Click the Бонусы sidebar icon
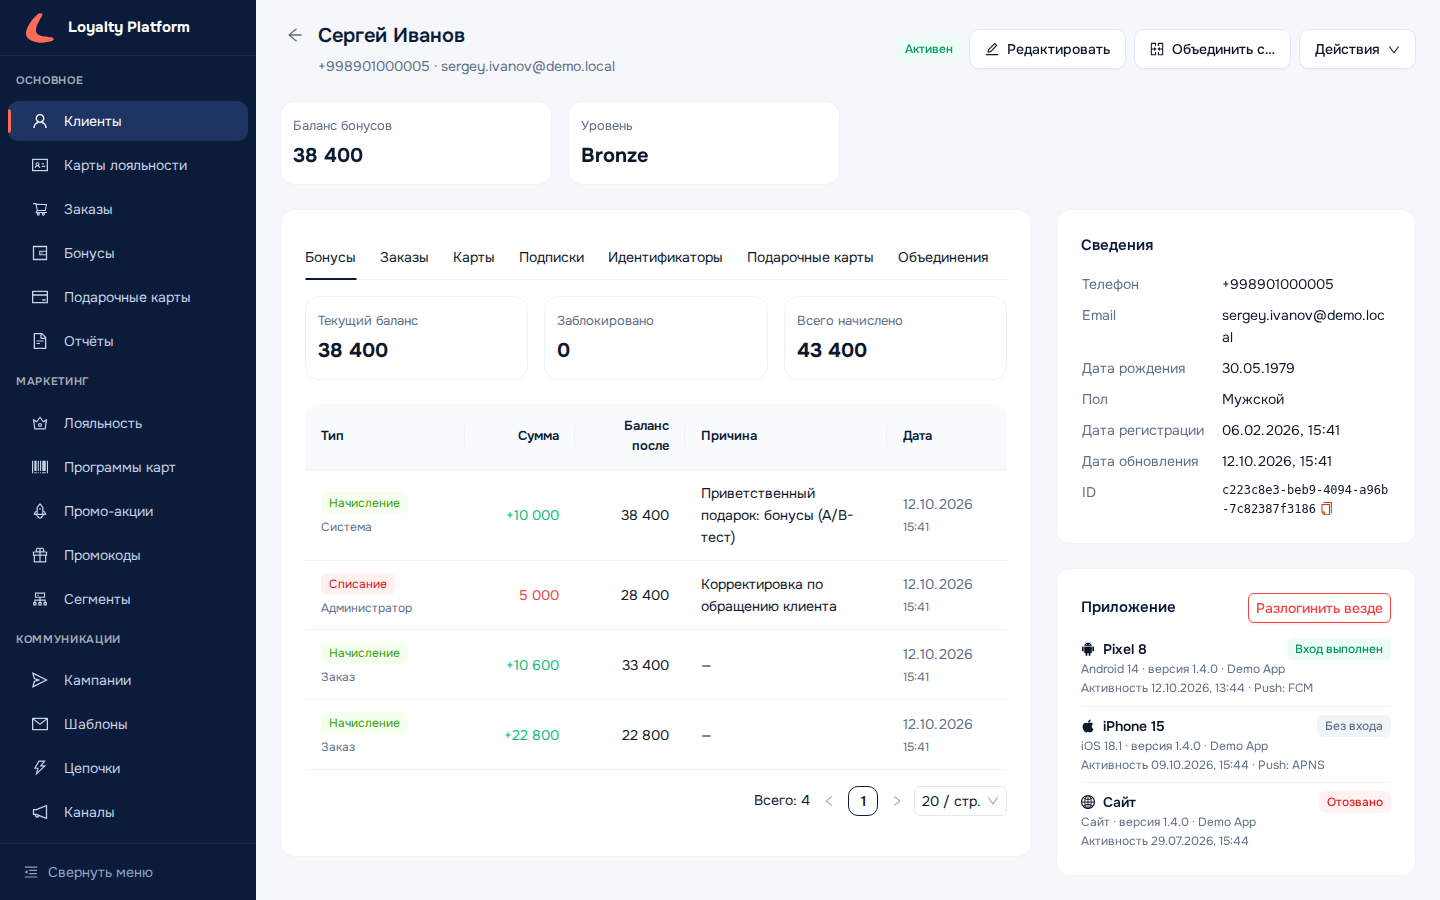 coord(40,253)
